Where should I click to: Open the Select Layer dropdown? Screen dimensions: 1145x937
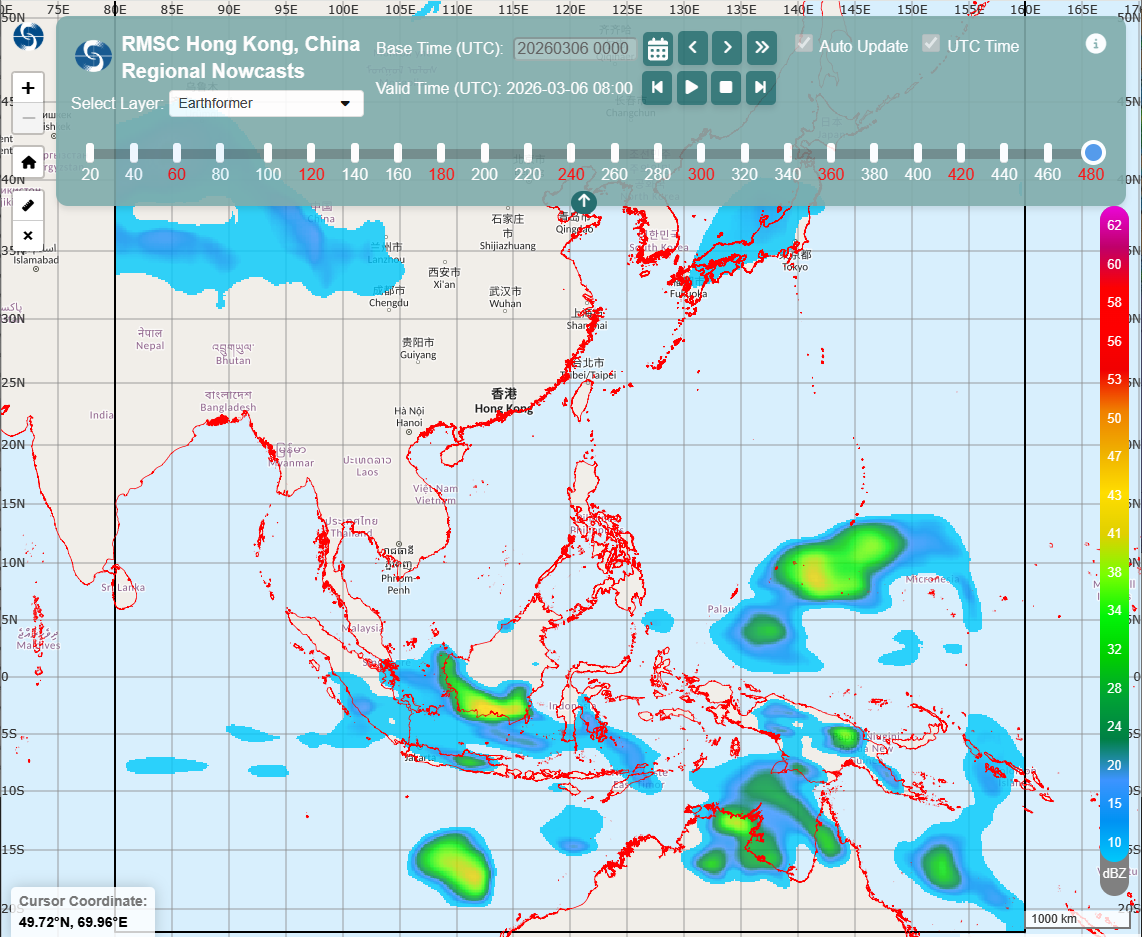coord(266,103)
